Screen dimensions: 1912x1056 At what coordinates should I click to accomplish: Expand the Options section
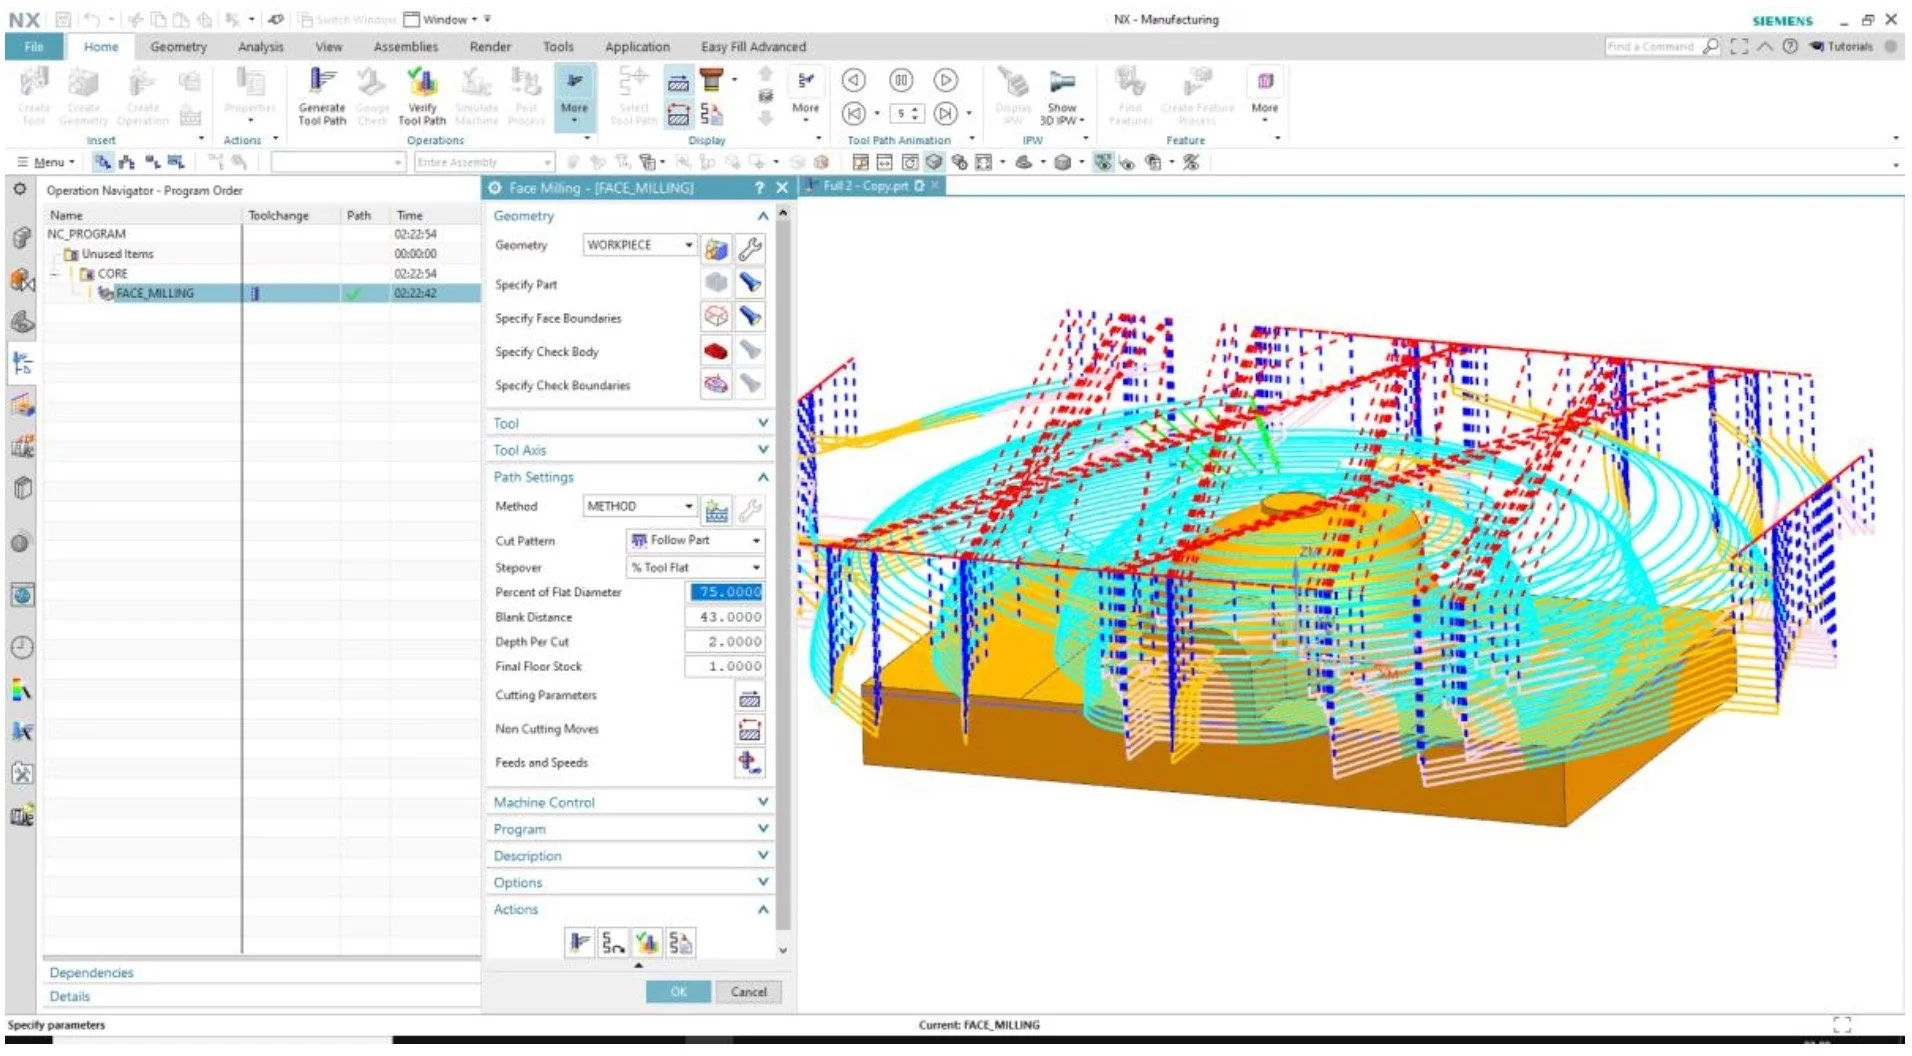click(631, 883)
